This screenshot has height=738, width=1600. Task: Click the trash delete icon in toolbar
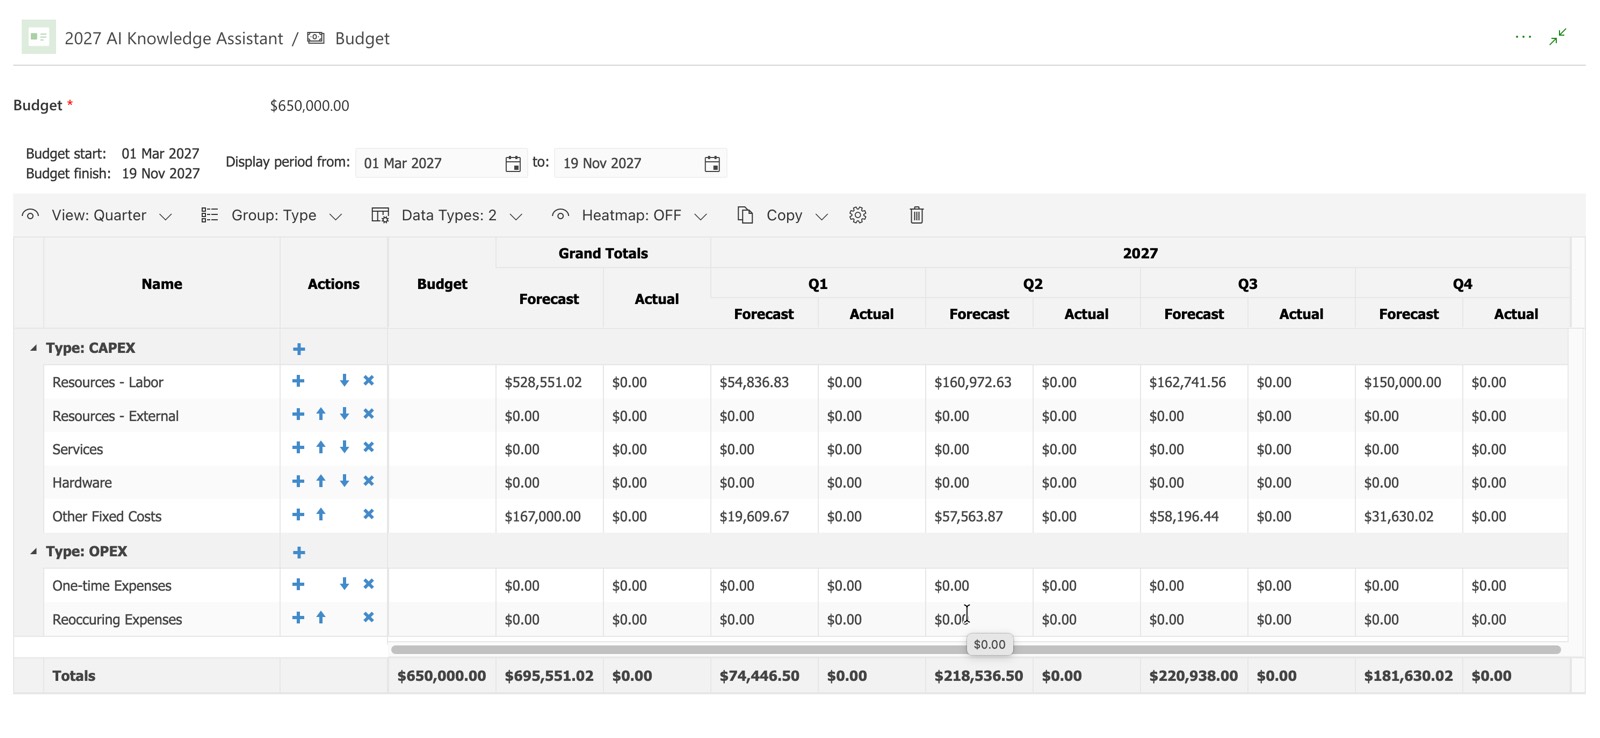tap(917, 215)
